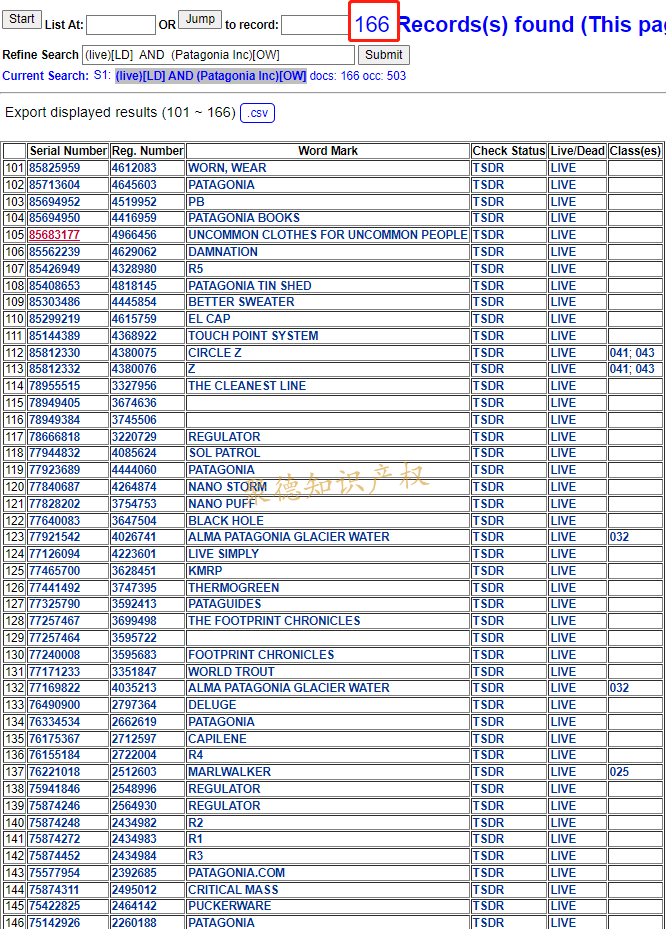Open the DELUGE word mark
This screenshot has width=666, height=929.
212,705
